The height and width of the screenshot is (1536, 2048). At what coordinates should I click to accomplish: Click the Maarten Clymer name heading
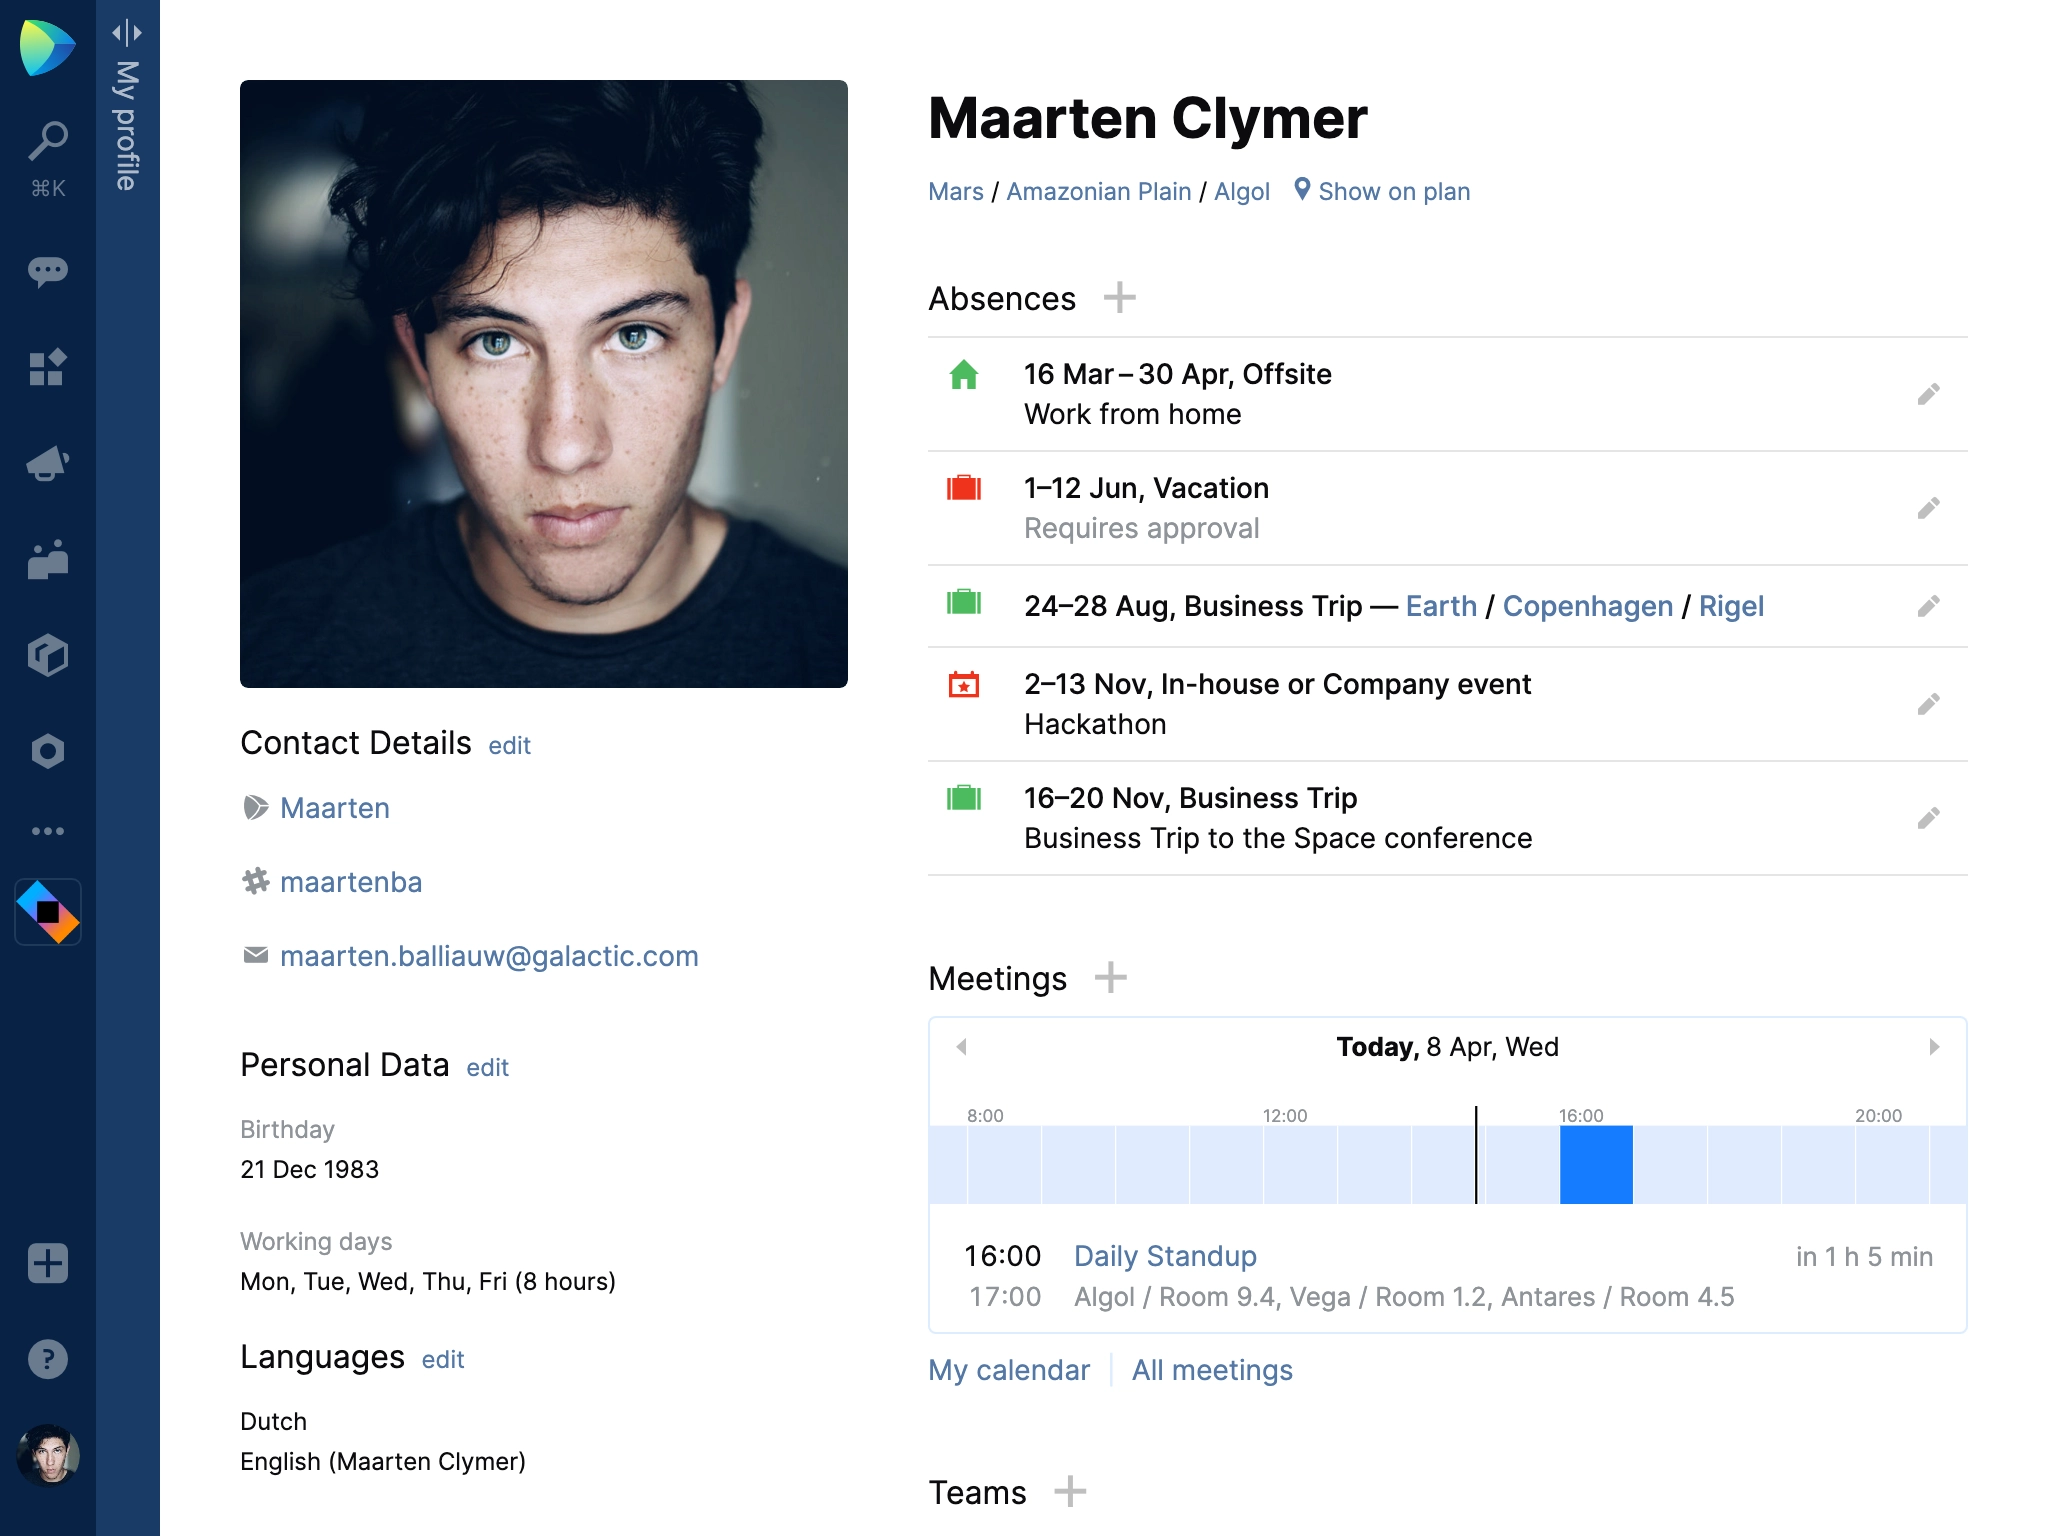(1147, 118)
